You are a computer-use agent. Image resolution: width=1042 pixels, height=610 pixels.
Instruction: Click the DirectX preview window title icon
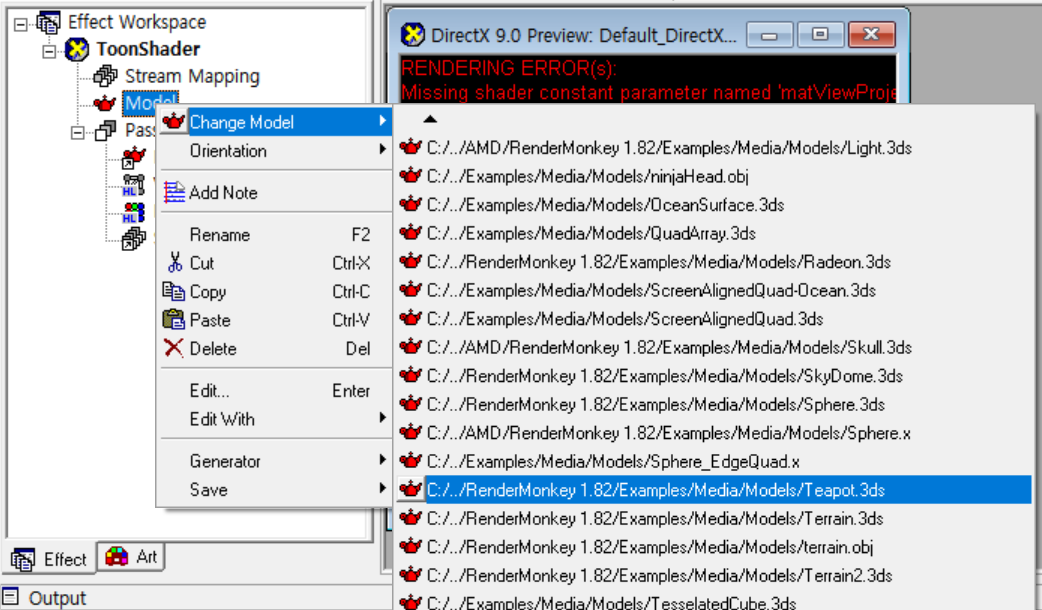tap(412, 35)
